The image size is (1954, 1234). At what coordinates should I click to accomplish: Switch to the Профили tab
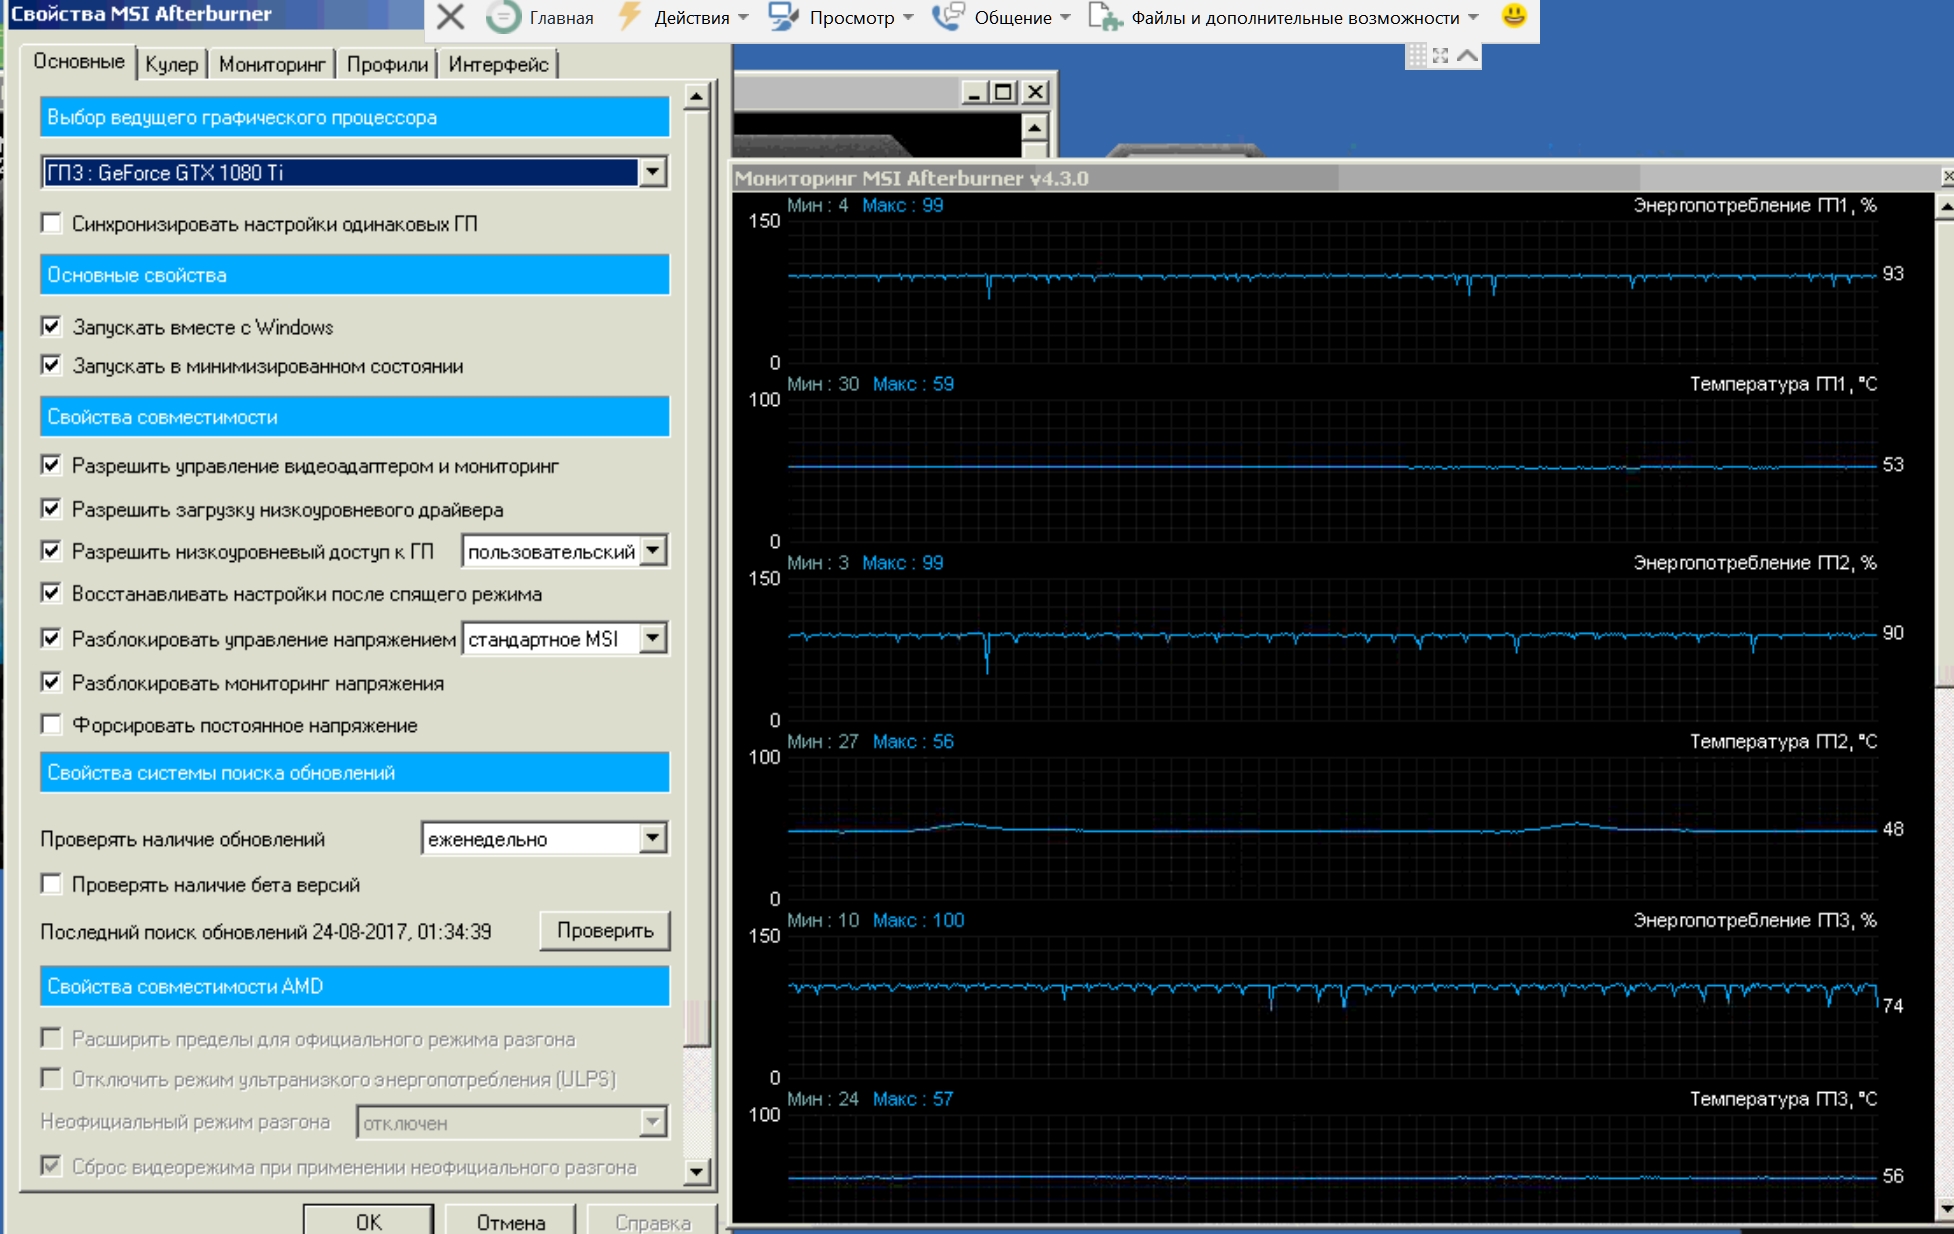click(x=387, y=65)
